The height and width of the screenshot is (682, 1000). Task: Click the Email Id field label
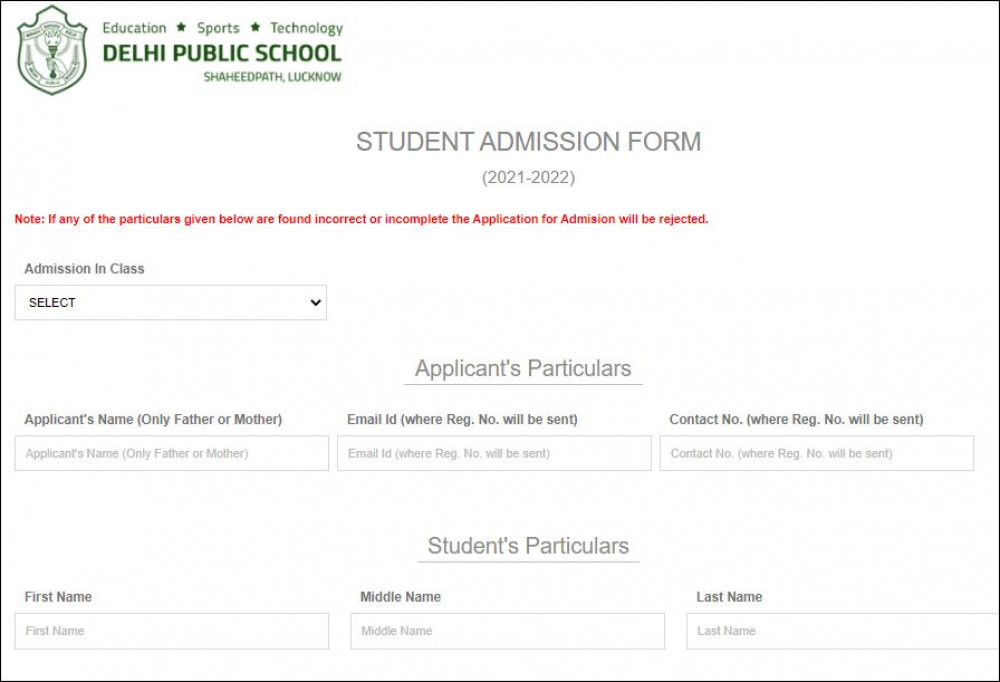(x=462, y=419)
